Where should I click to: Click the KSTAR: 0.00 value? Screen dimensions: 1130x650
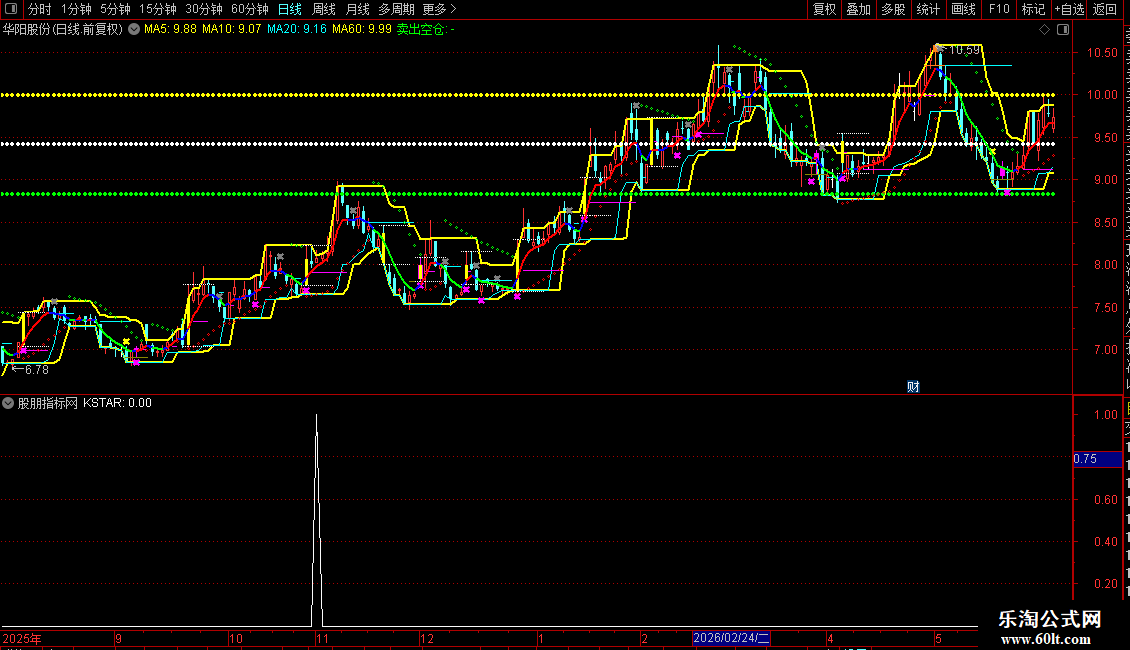pos(117,403)
